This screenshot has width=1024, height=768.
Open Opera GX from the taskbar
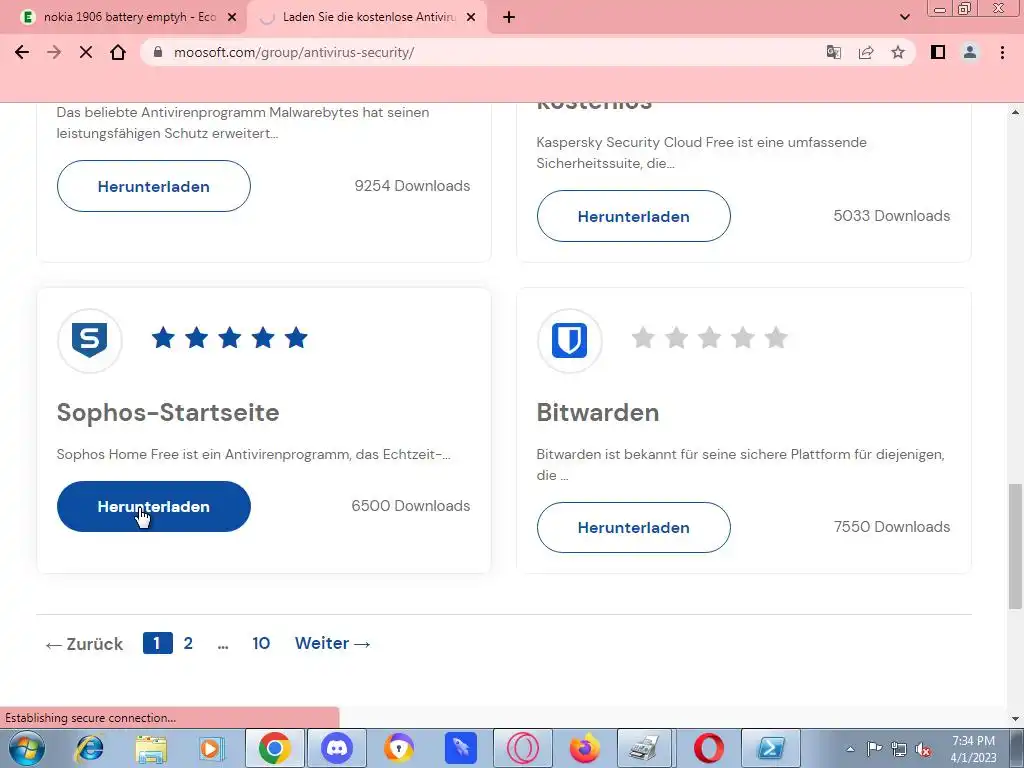522,748
